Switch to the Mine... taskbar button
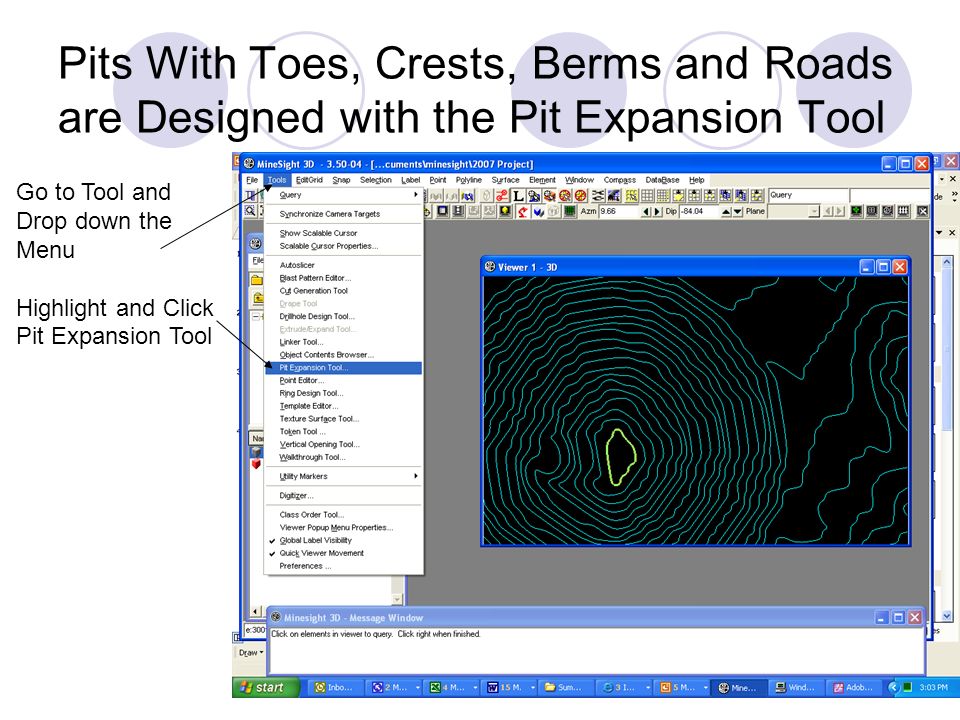 point(738,688)
